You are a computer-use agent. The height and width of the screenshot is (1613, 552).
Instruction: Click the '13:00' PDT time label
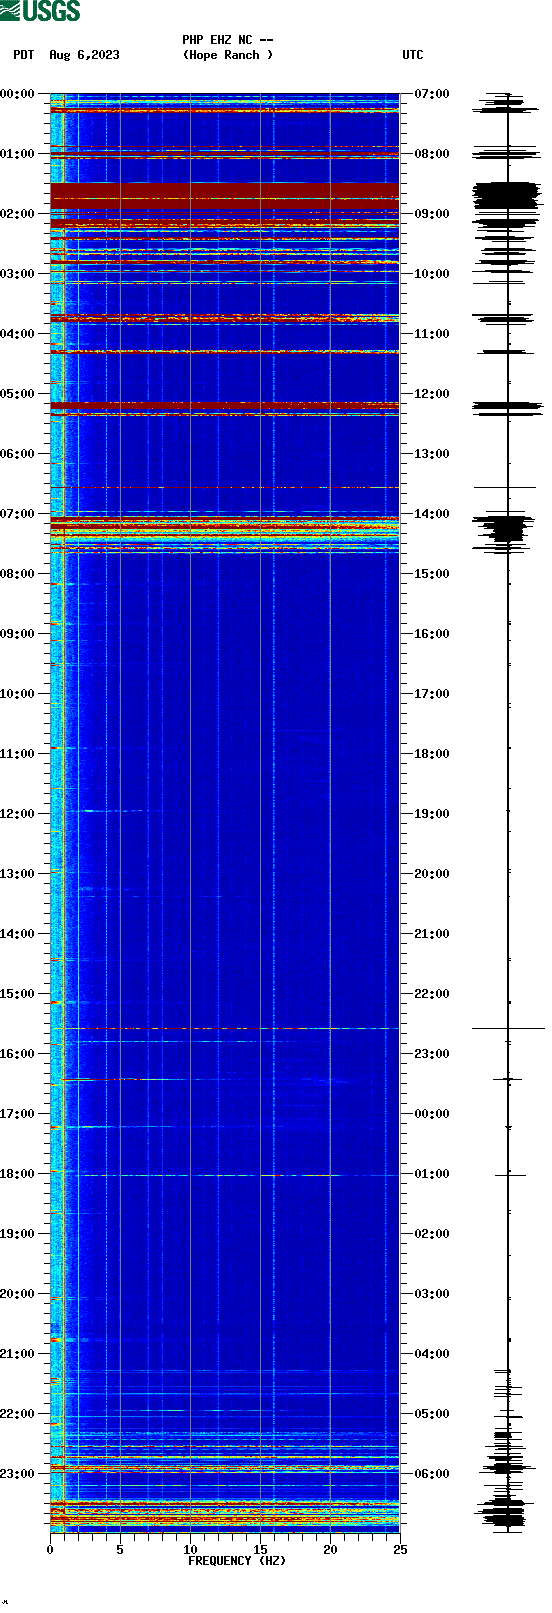[x=17, y=874]
